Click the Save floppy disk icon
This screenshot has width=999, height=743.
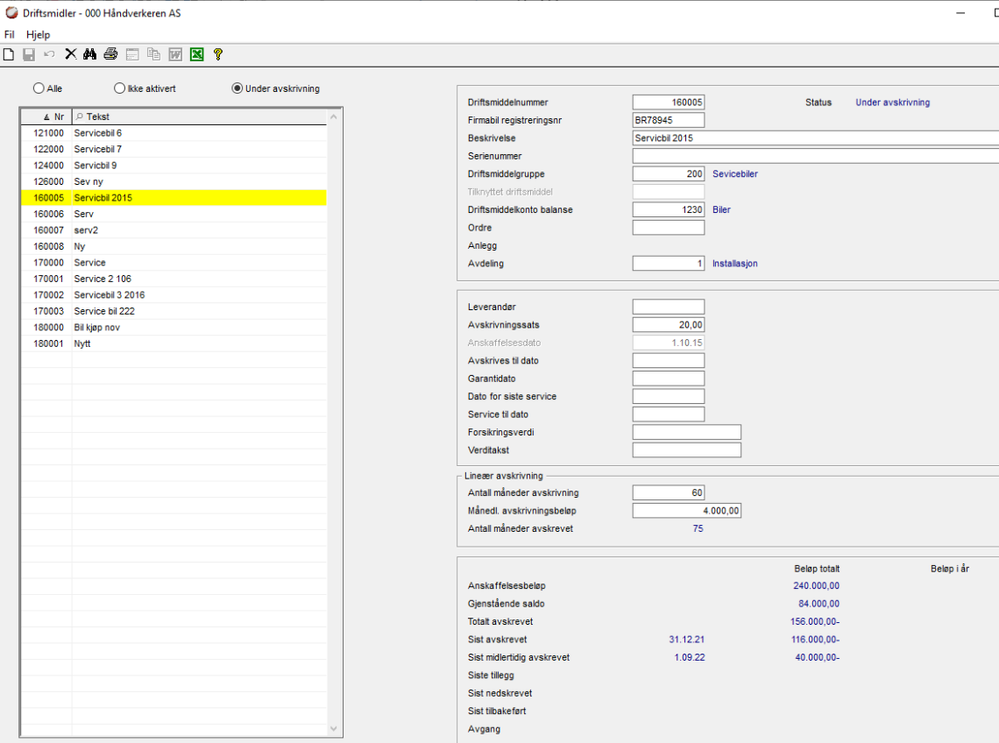tap(29, 54)
